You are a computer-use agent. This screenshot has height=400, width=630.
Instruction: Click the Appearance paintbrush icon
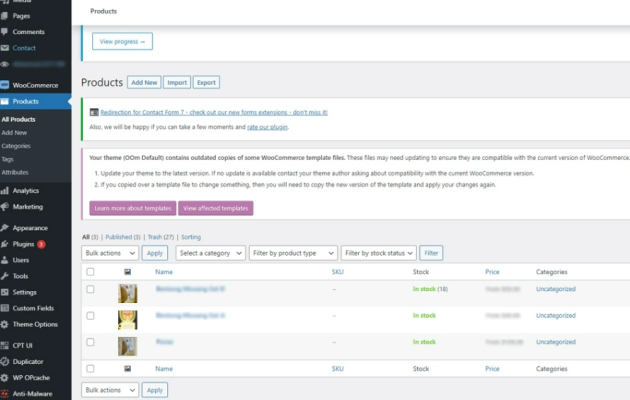4,228
